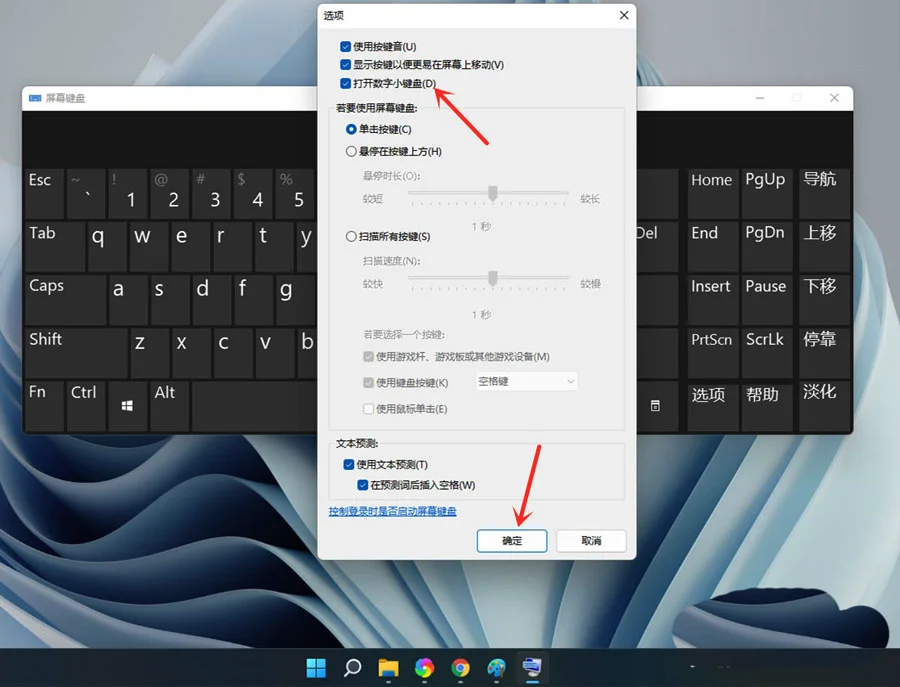Select 悬停在按键上方(H) radio button

(x=351, y=152)
